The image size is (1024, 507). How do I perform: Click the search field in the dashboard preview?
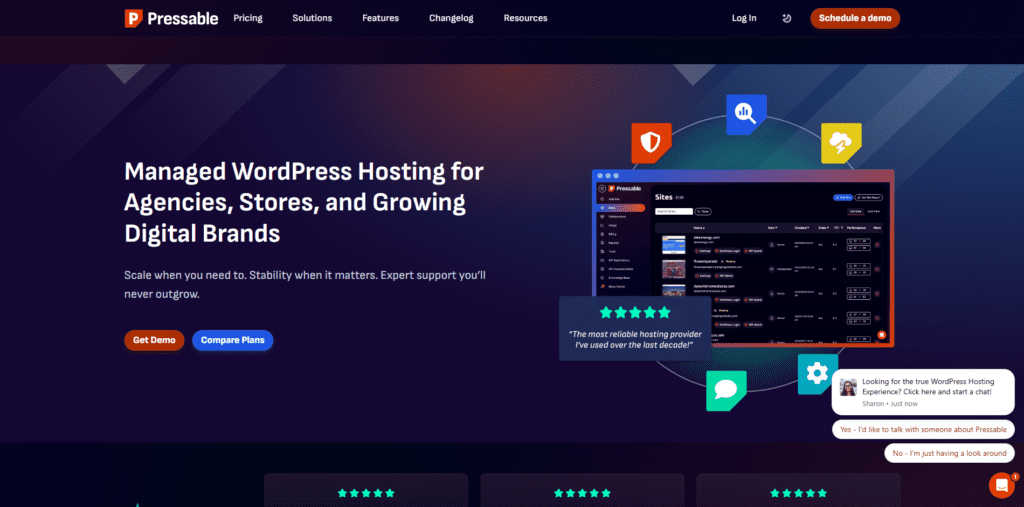point(674,212)
